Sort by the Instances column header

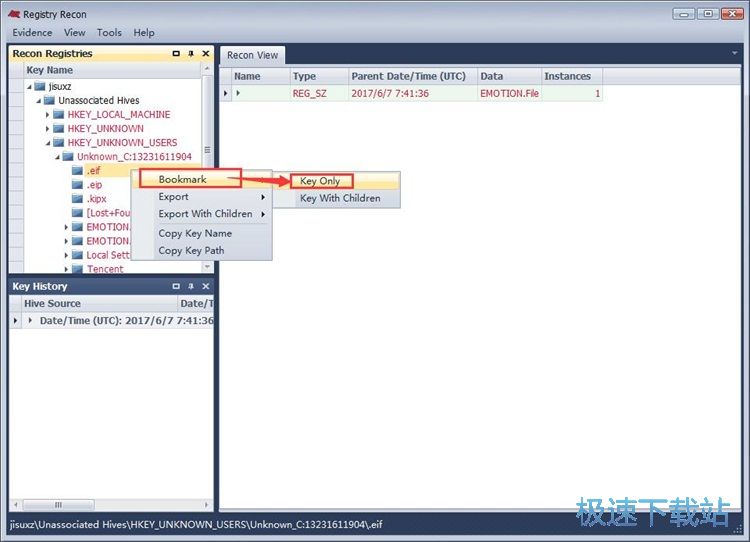pyautogui.click(x=572, y=76)
